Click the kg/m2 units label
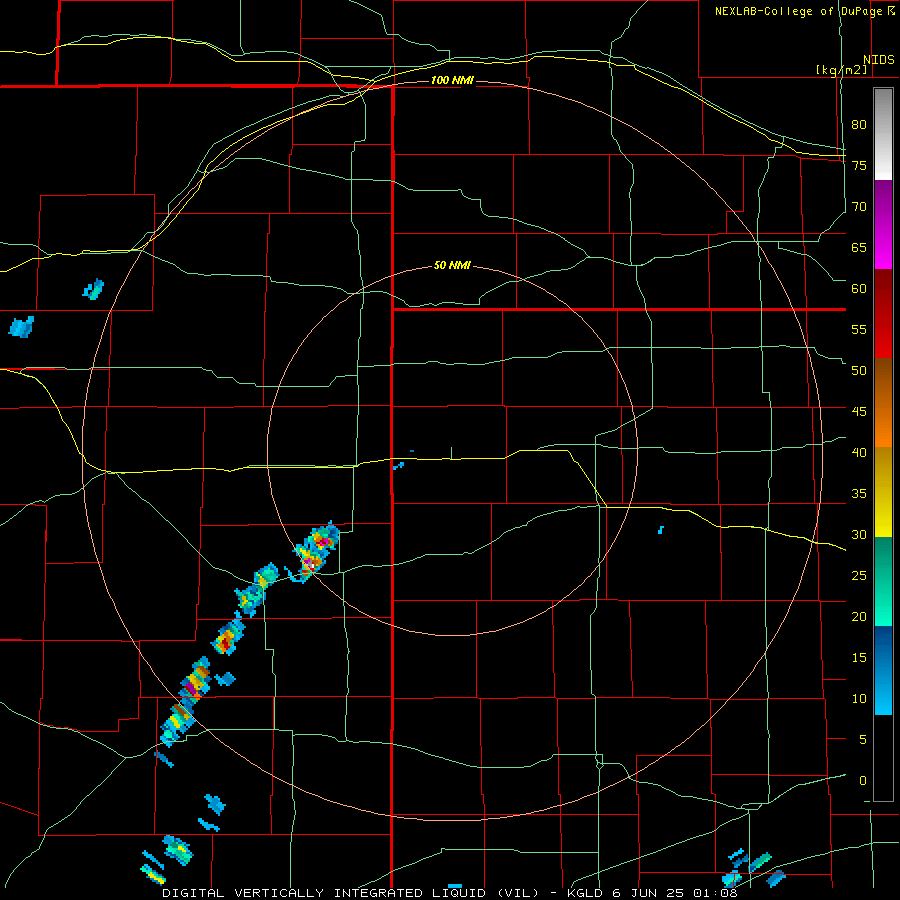This screenshot has width=900, height=900. pyautogui.click(x=841, y=70)
